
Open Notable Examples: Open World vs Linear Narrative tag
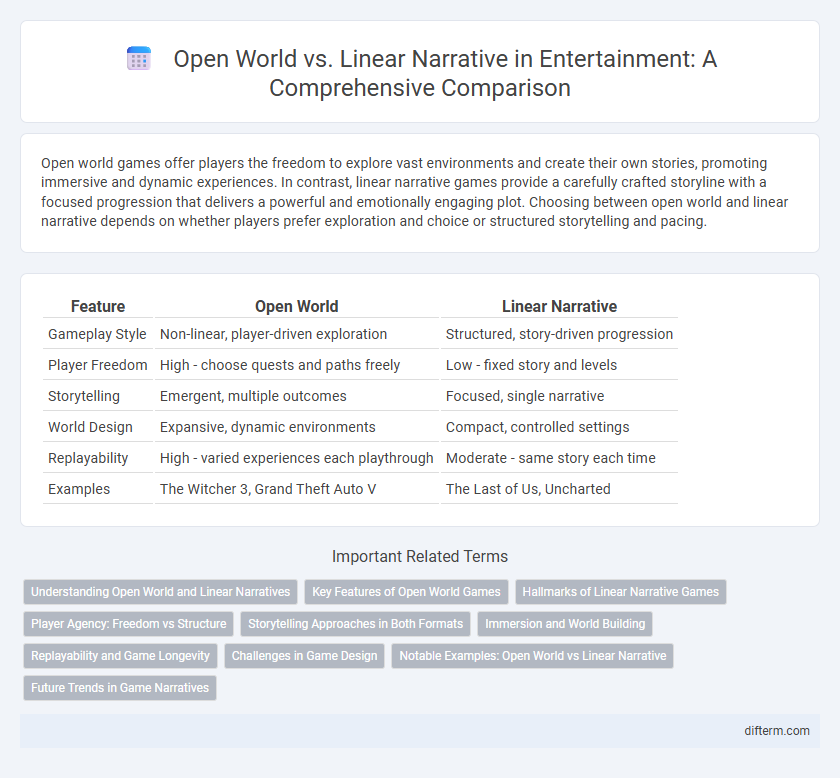(532, 656)
